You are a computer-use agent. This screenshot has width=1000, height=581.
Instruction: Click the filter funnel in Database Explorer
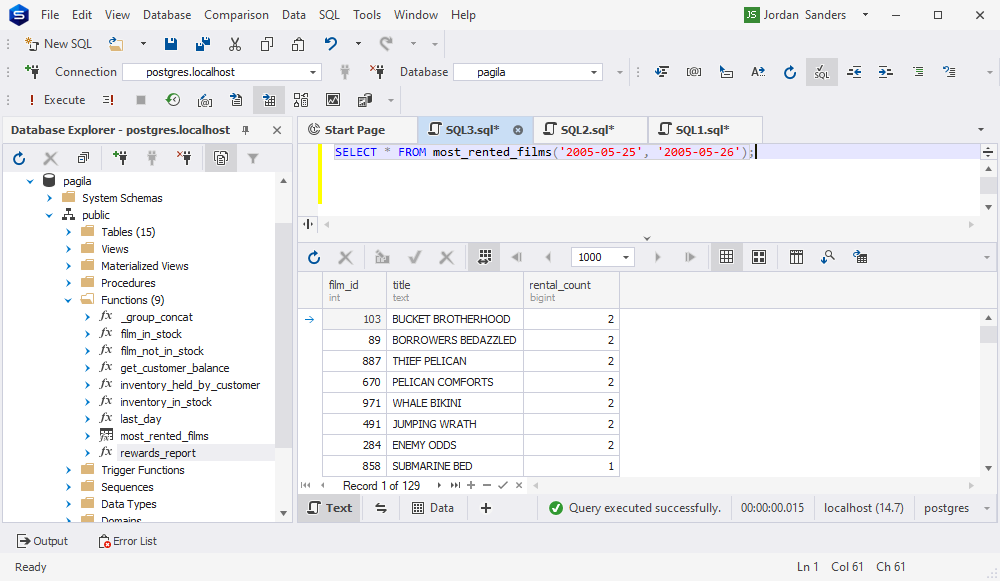(253, 158)
